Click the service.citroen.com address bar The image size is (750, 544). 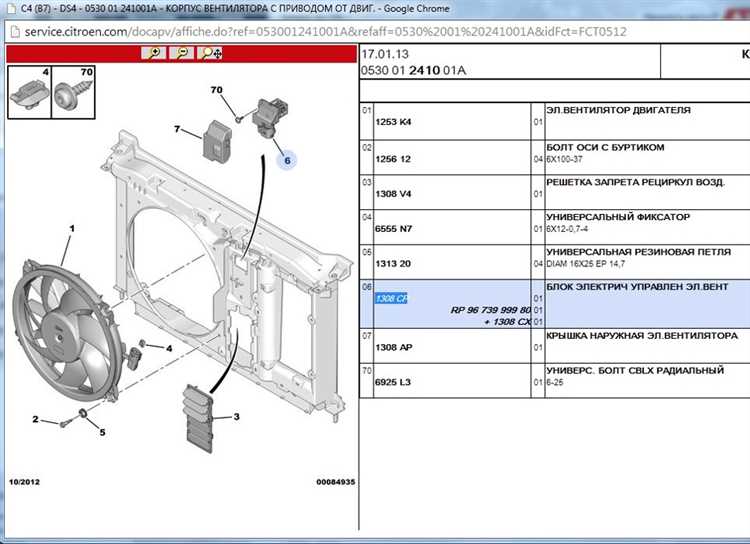[320, 33]
